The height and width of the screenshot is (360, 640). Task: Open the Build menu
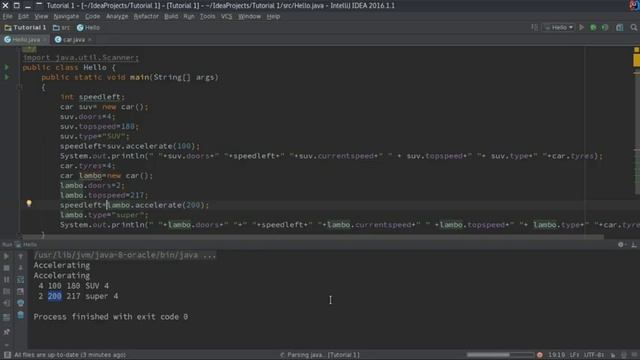click(171, 16)
